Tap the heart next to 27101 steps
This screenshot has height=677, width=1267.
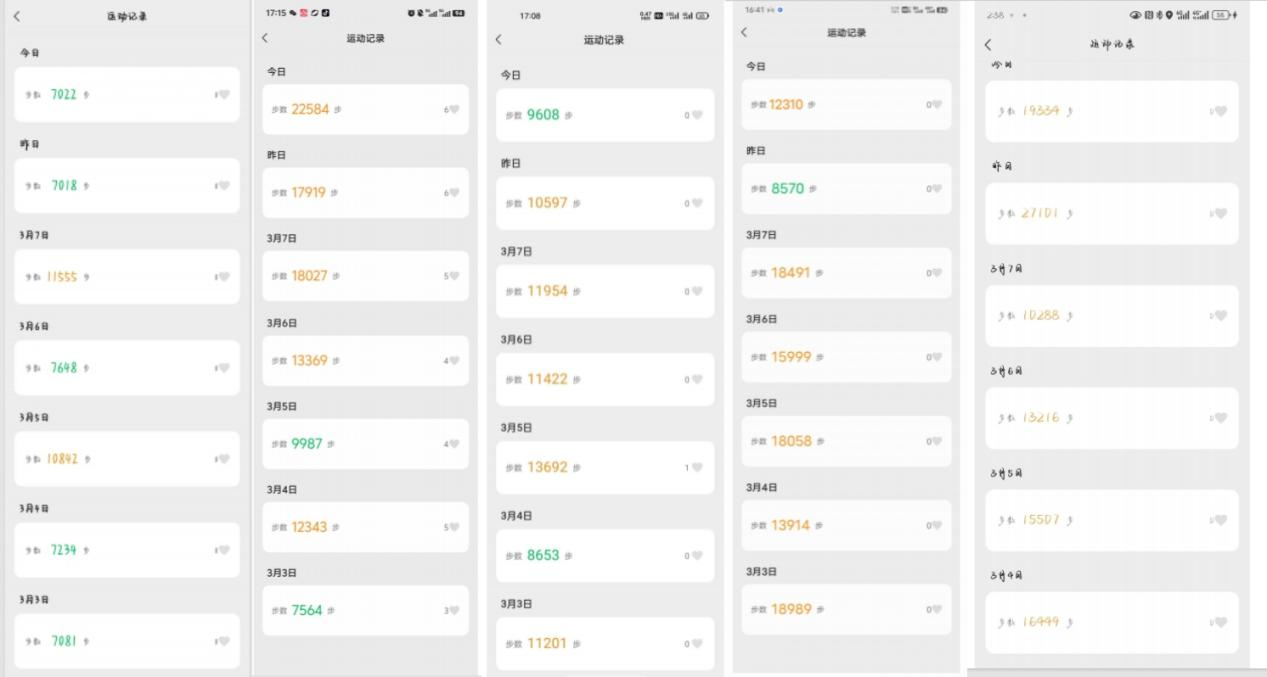tap(1220, 213)
